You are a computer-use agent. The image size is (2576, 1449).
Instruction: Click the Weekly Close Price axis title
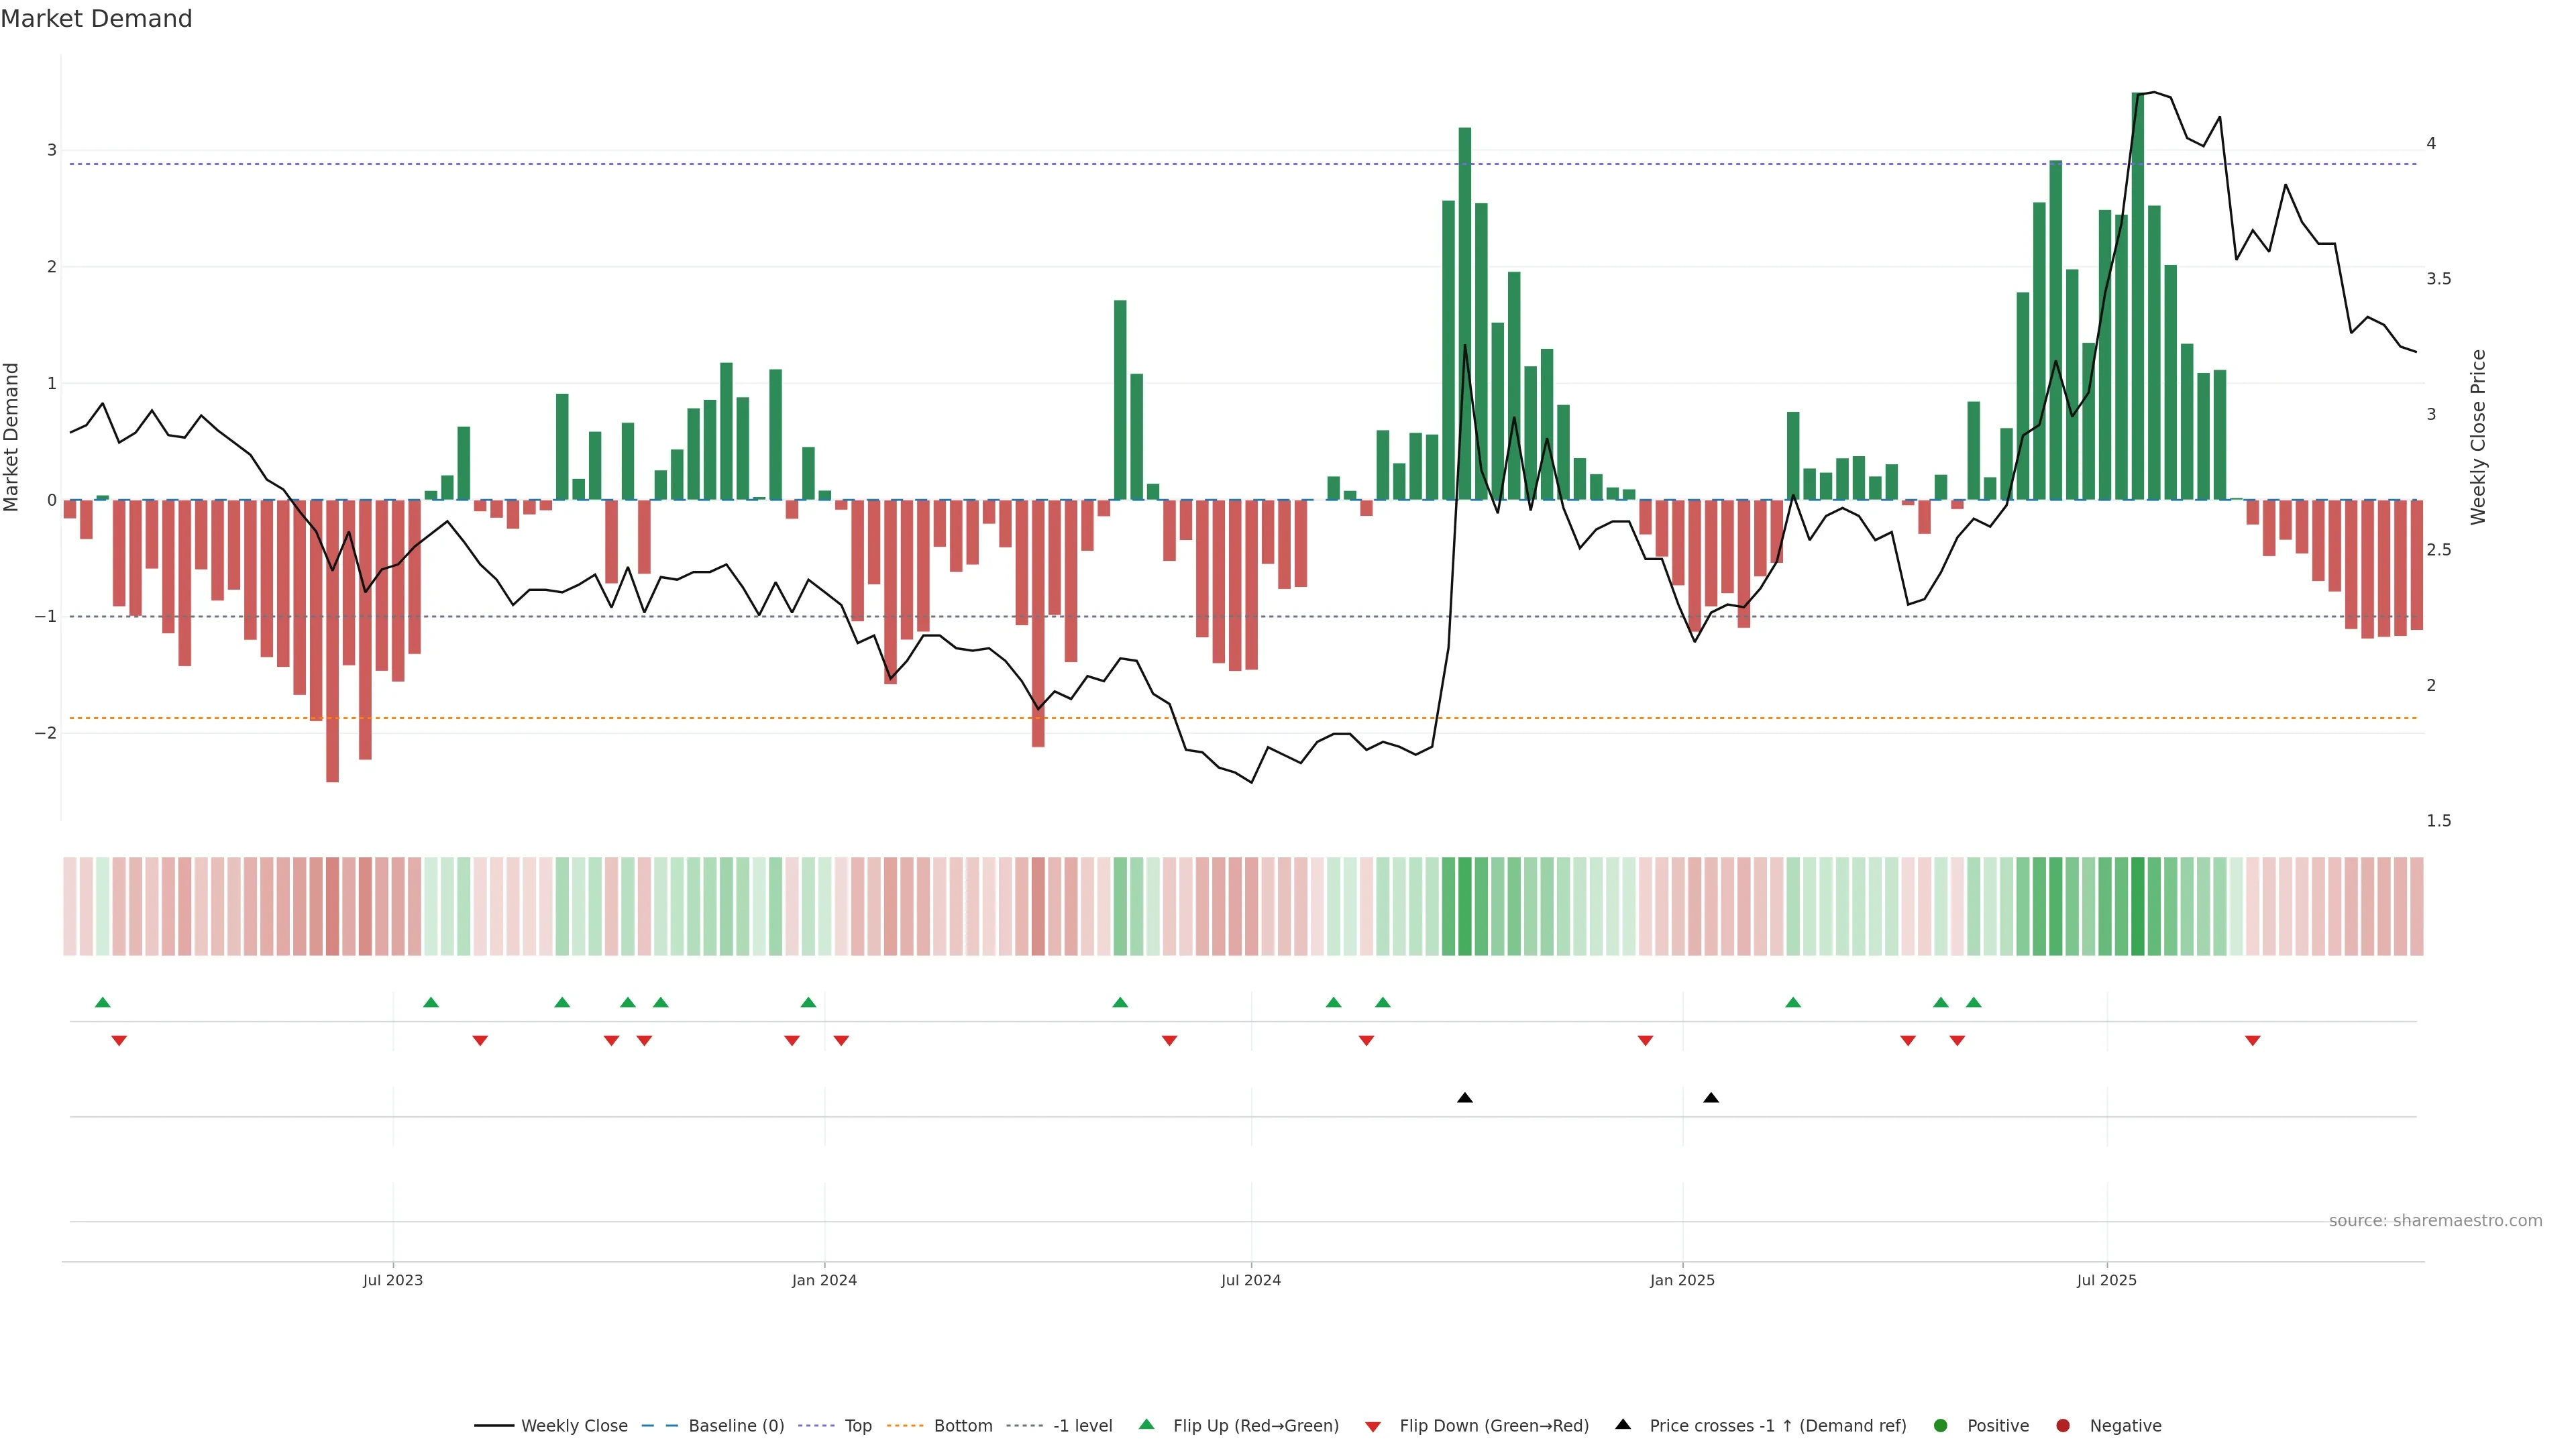pos(2477,437)
